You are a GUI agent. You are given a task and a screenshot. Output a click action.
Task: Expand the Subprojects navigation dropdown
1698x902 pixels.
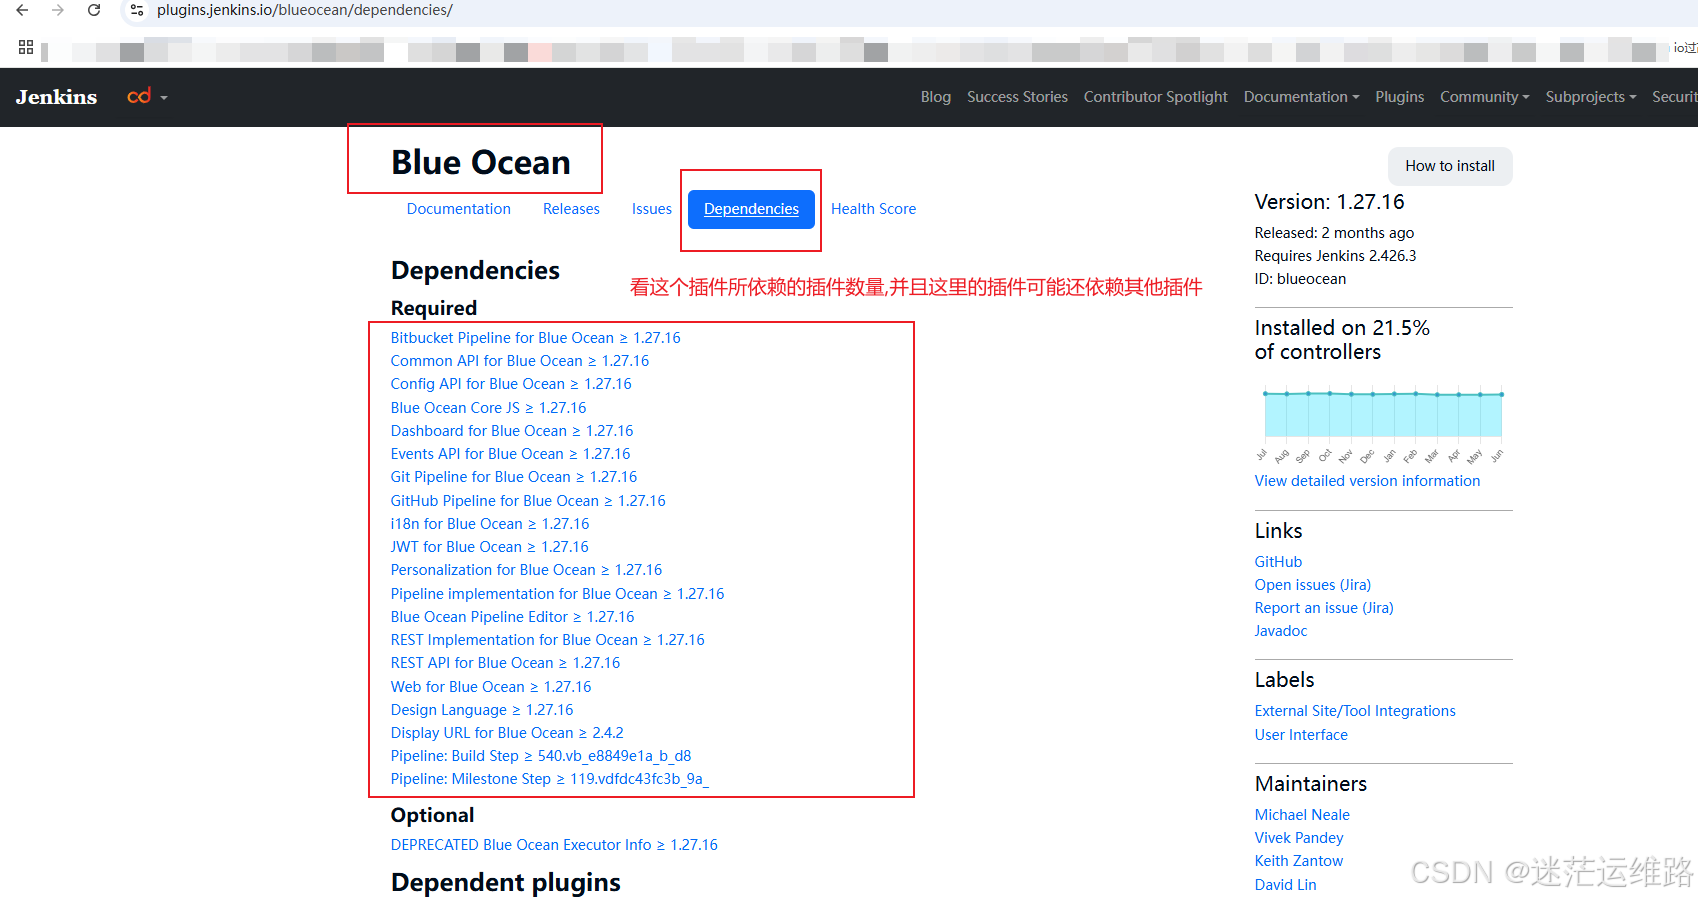(1590, 97)
